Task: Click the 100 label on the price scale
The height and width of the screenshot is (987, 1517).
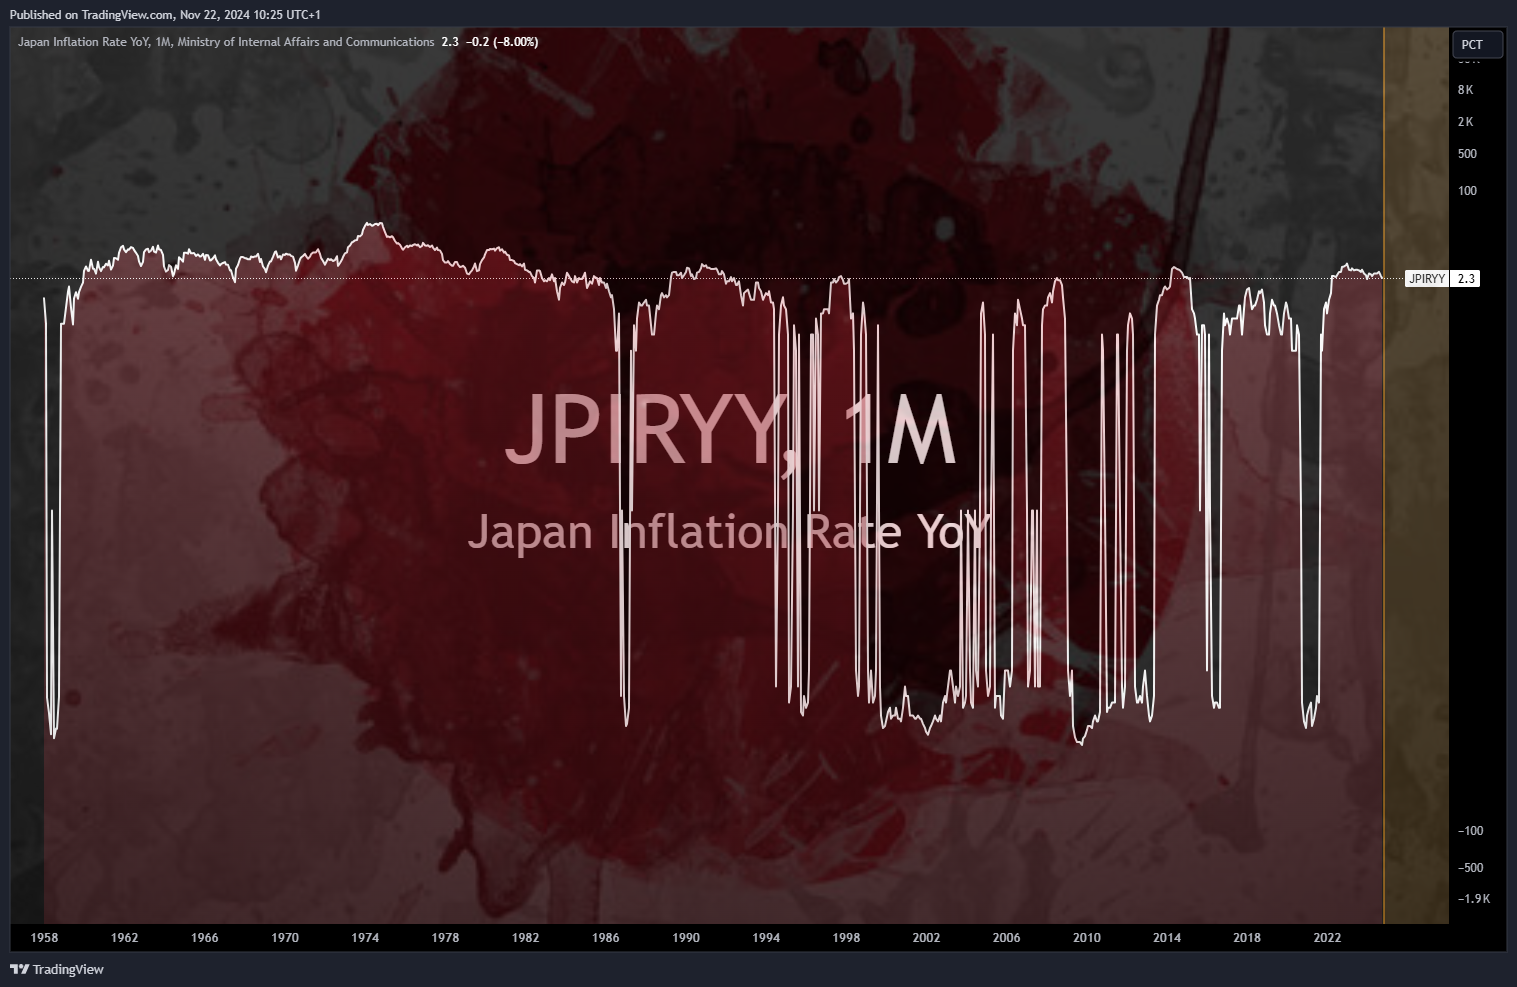Action: [1467, 191]
